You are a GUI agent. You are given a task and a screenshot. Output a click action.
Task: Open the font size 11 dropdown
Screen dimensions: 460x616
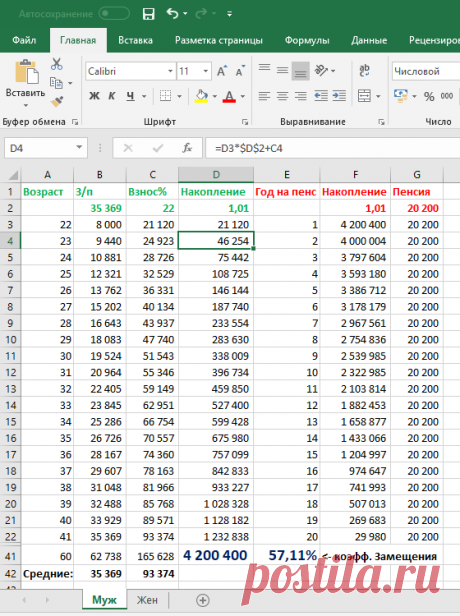pyautogui.click(x=205, y=71)
